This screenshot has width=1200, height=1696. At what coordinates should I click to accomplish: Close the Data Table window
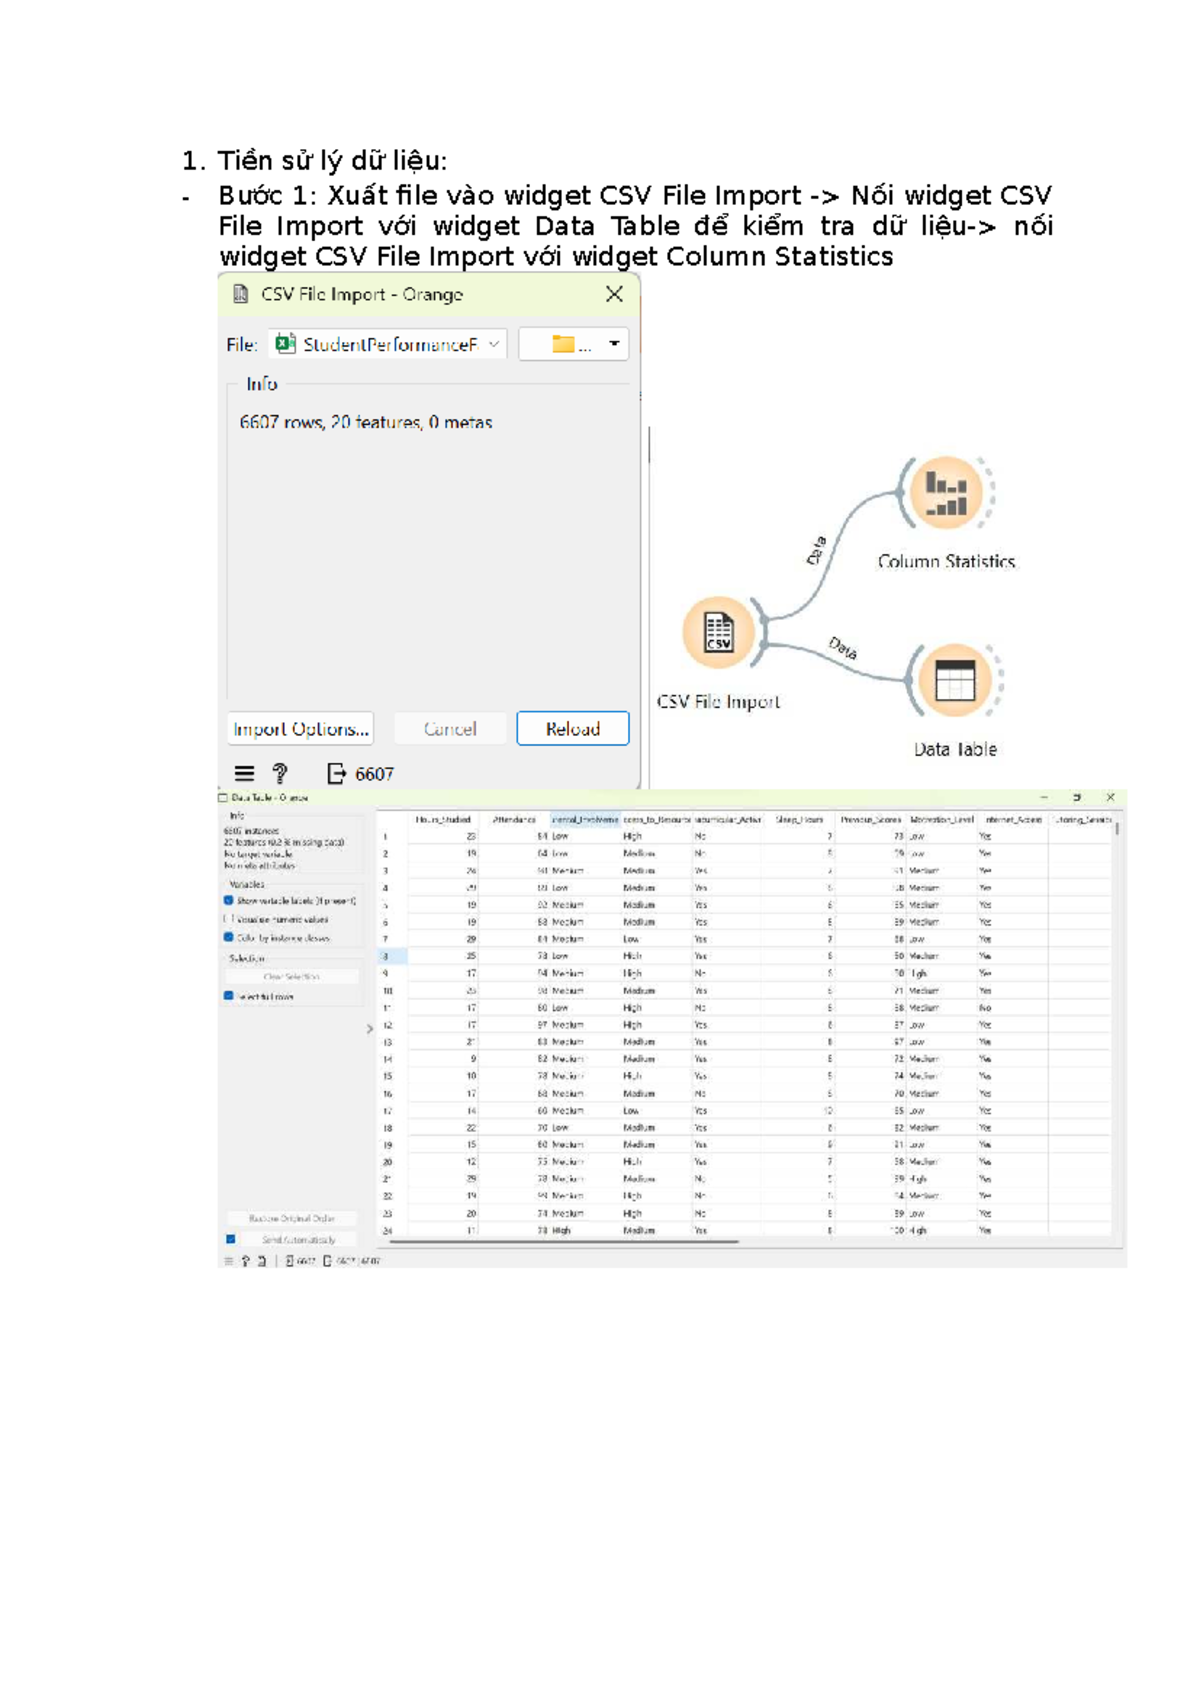[1110, 797]
